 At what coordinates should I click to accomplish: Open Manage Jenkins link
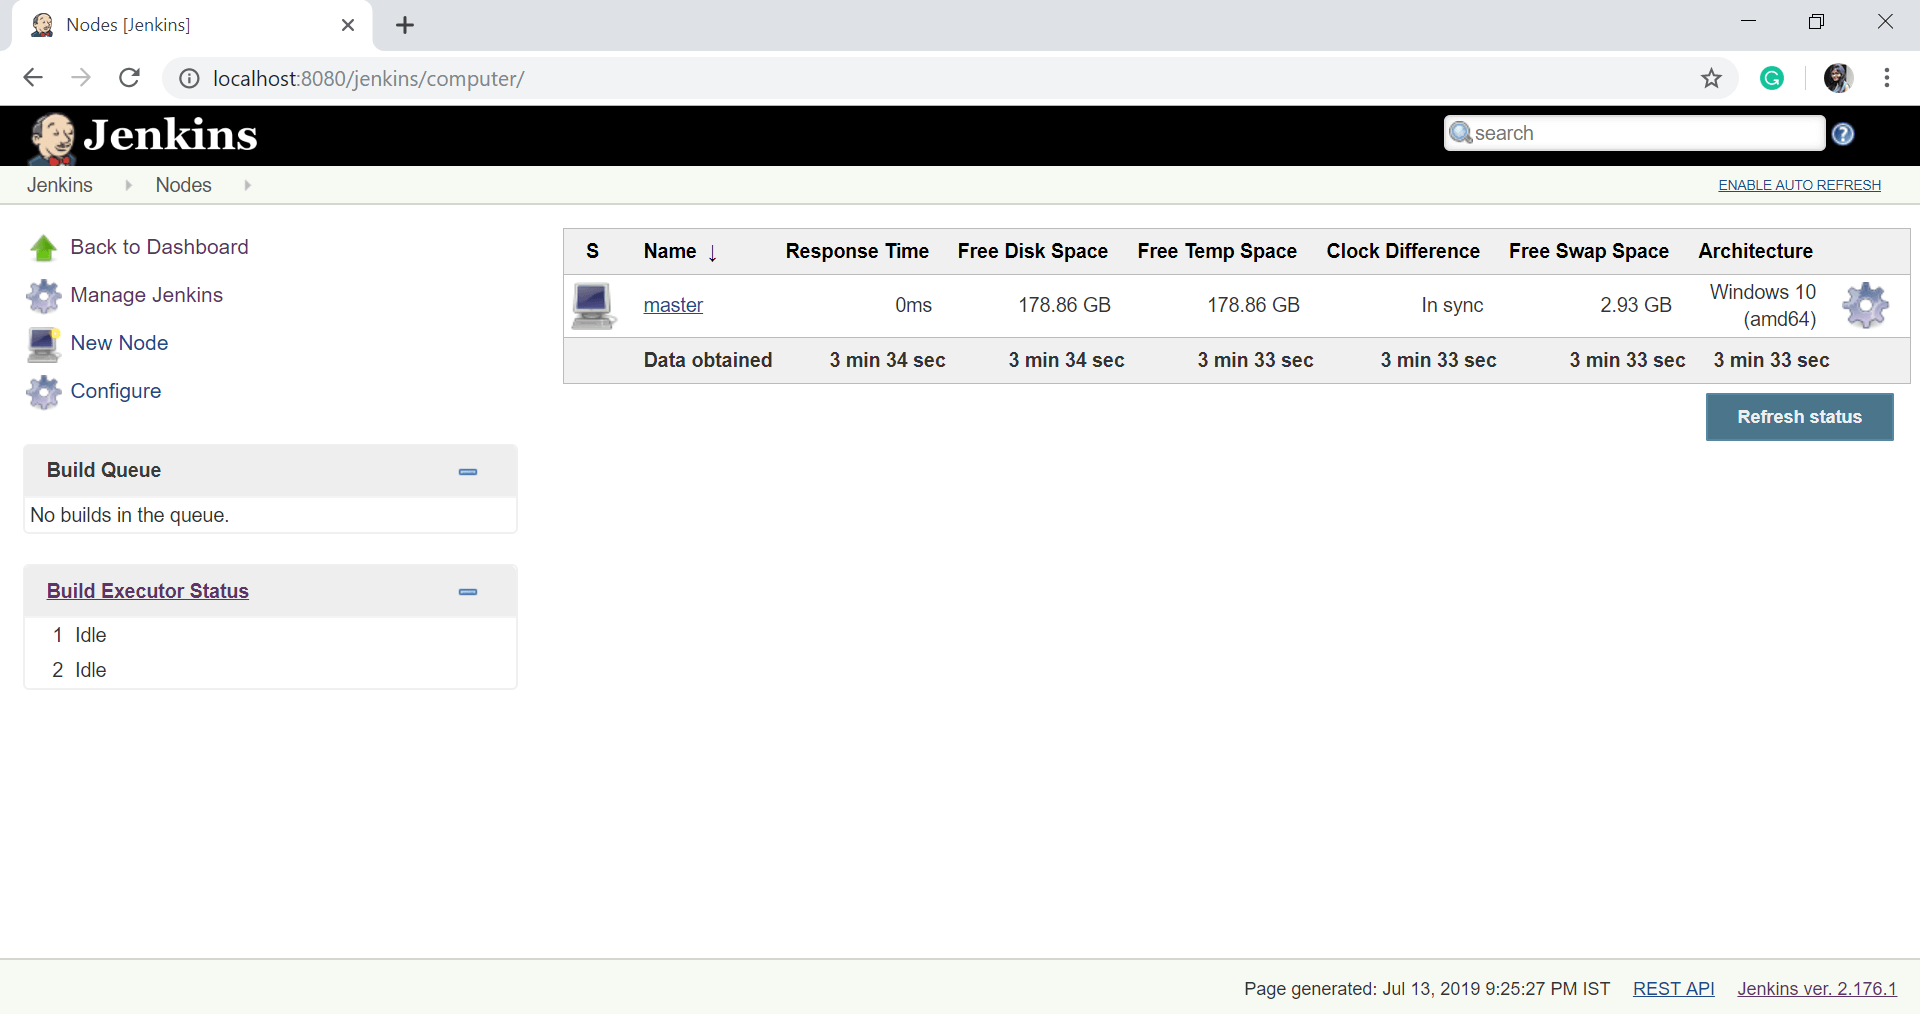pos(147,295)
